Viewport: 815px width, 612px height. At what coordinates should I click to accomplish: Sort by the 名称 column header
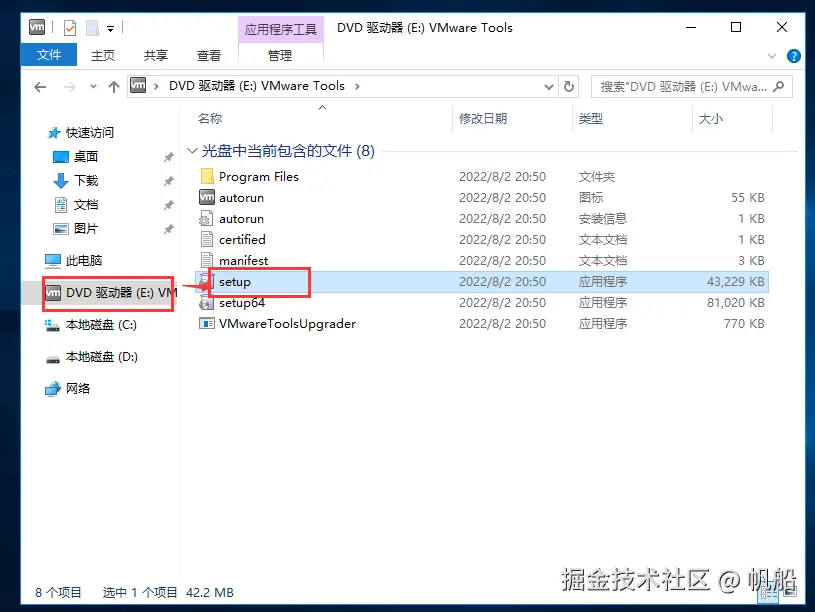(x=210, y=119)
